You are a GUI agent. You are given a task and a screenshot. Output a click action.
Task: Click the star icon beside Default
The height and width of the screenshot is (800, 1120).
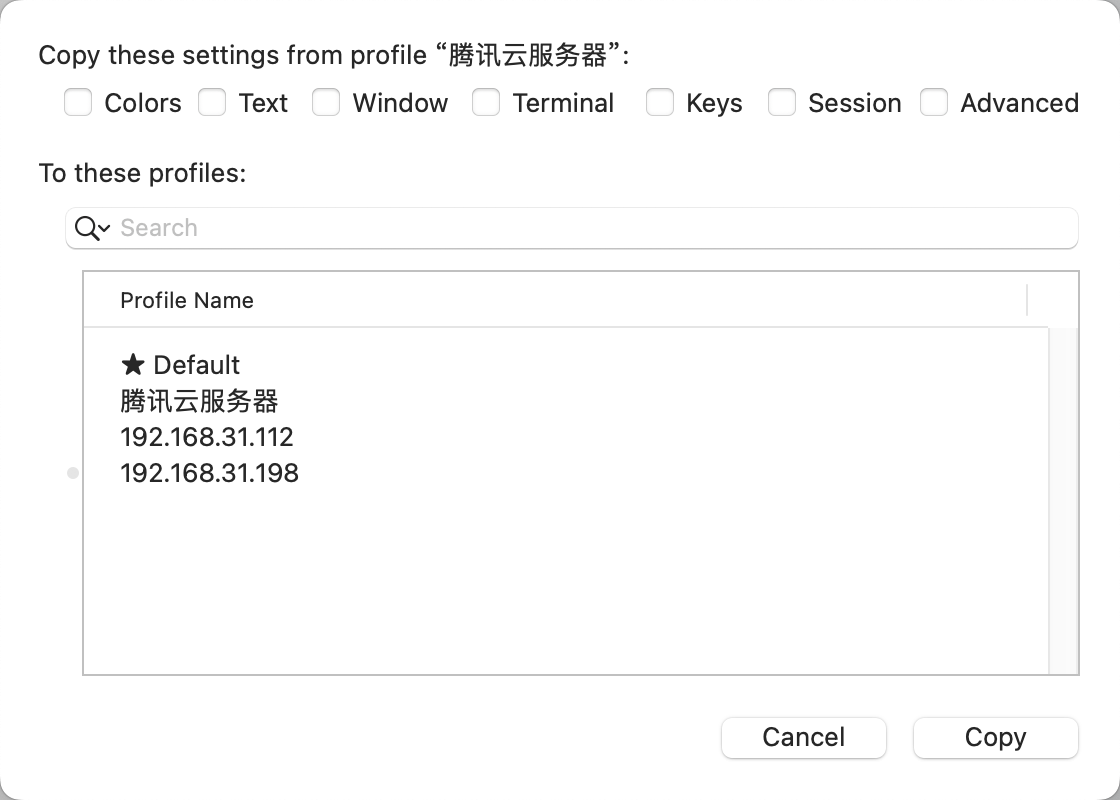tap(133, 365)
